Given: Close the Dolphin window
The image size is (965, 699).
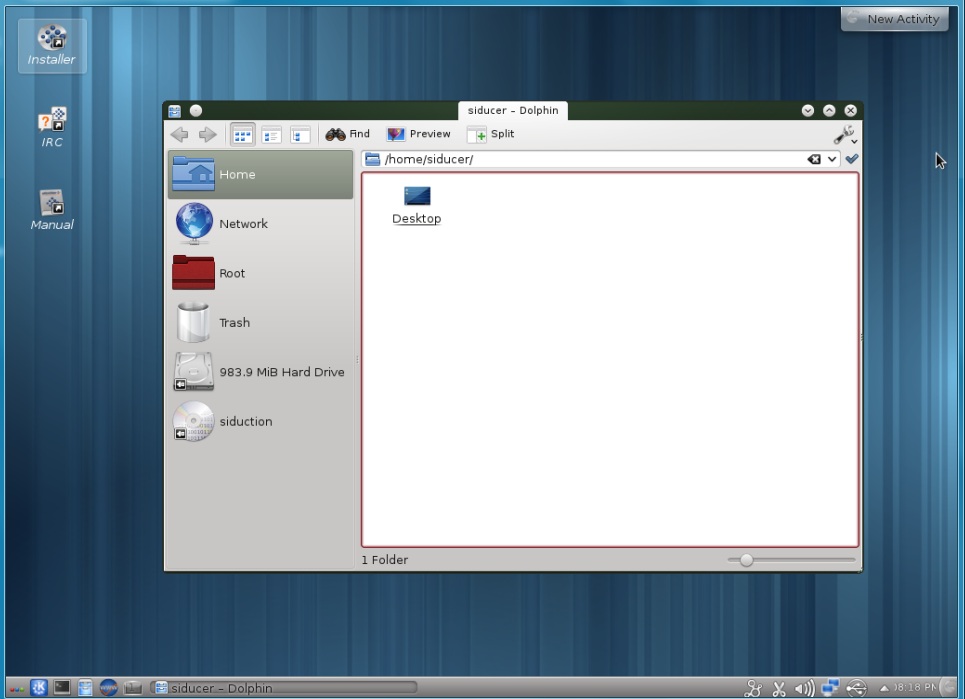Looking at the screenshot, I should point(851,111).
